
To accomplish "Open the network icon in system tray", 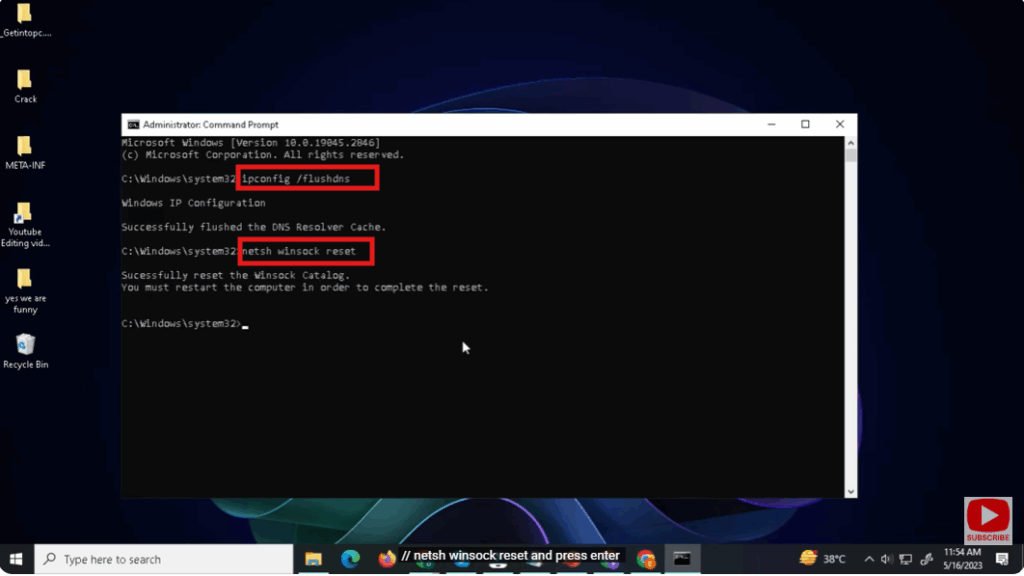I will tap(904, 559).
